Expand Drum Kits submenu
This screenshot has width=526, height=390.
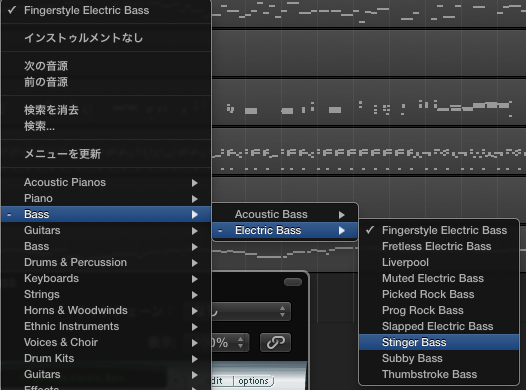click(106, 358)
